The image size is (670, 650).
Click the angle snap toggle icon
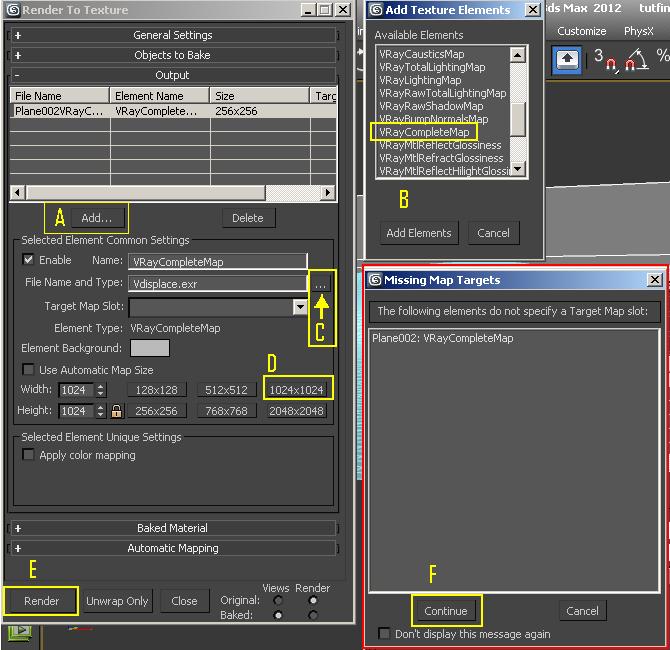click(x=638, y=59)
